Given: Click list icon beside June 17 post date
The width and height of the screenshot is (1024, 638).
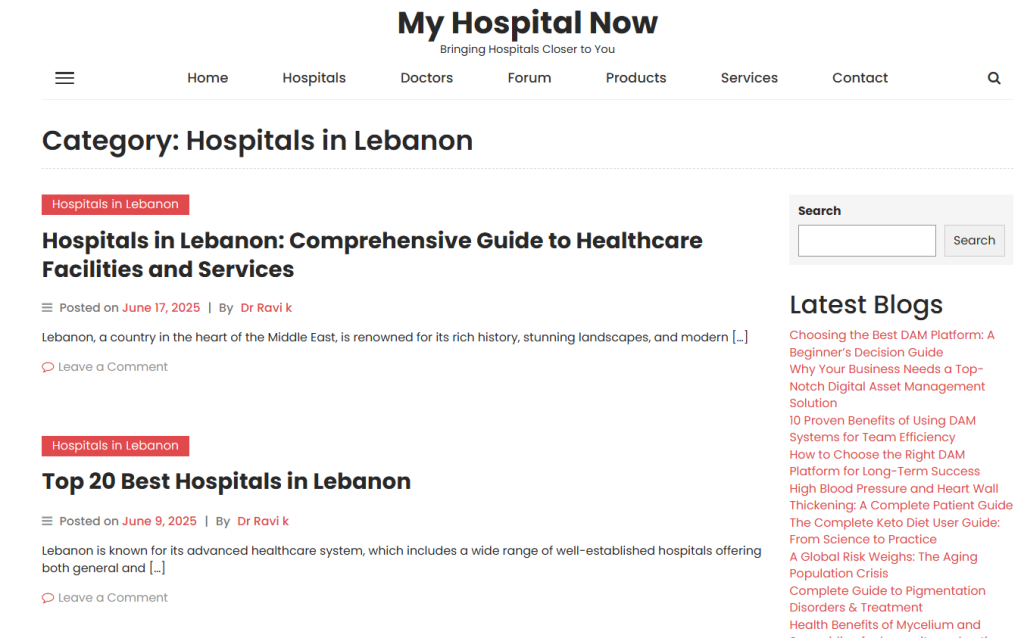Looking at the screenshot, I should [47, 308].
